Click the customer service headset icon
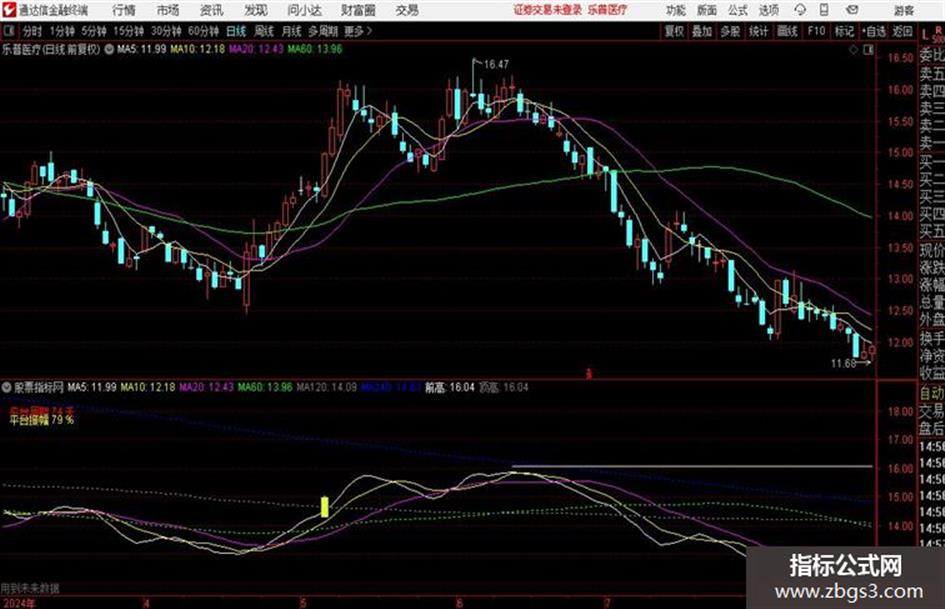 (x=800, y=10)
